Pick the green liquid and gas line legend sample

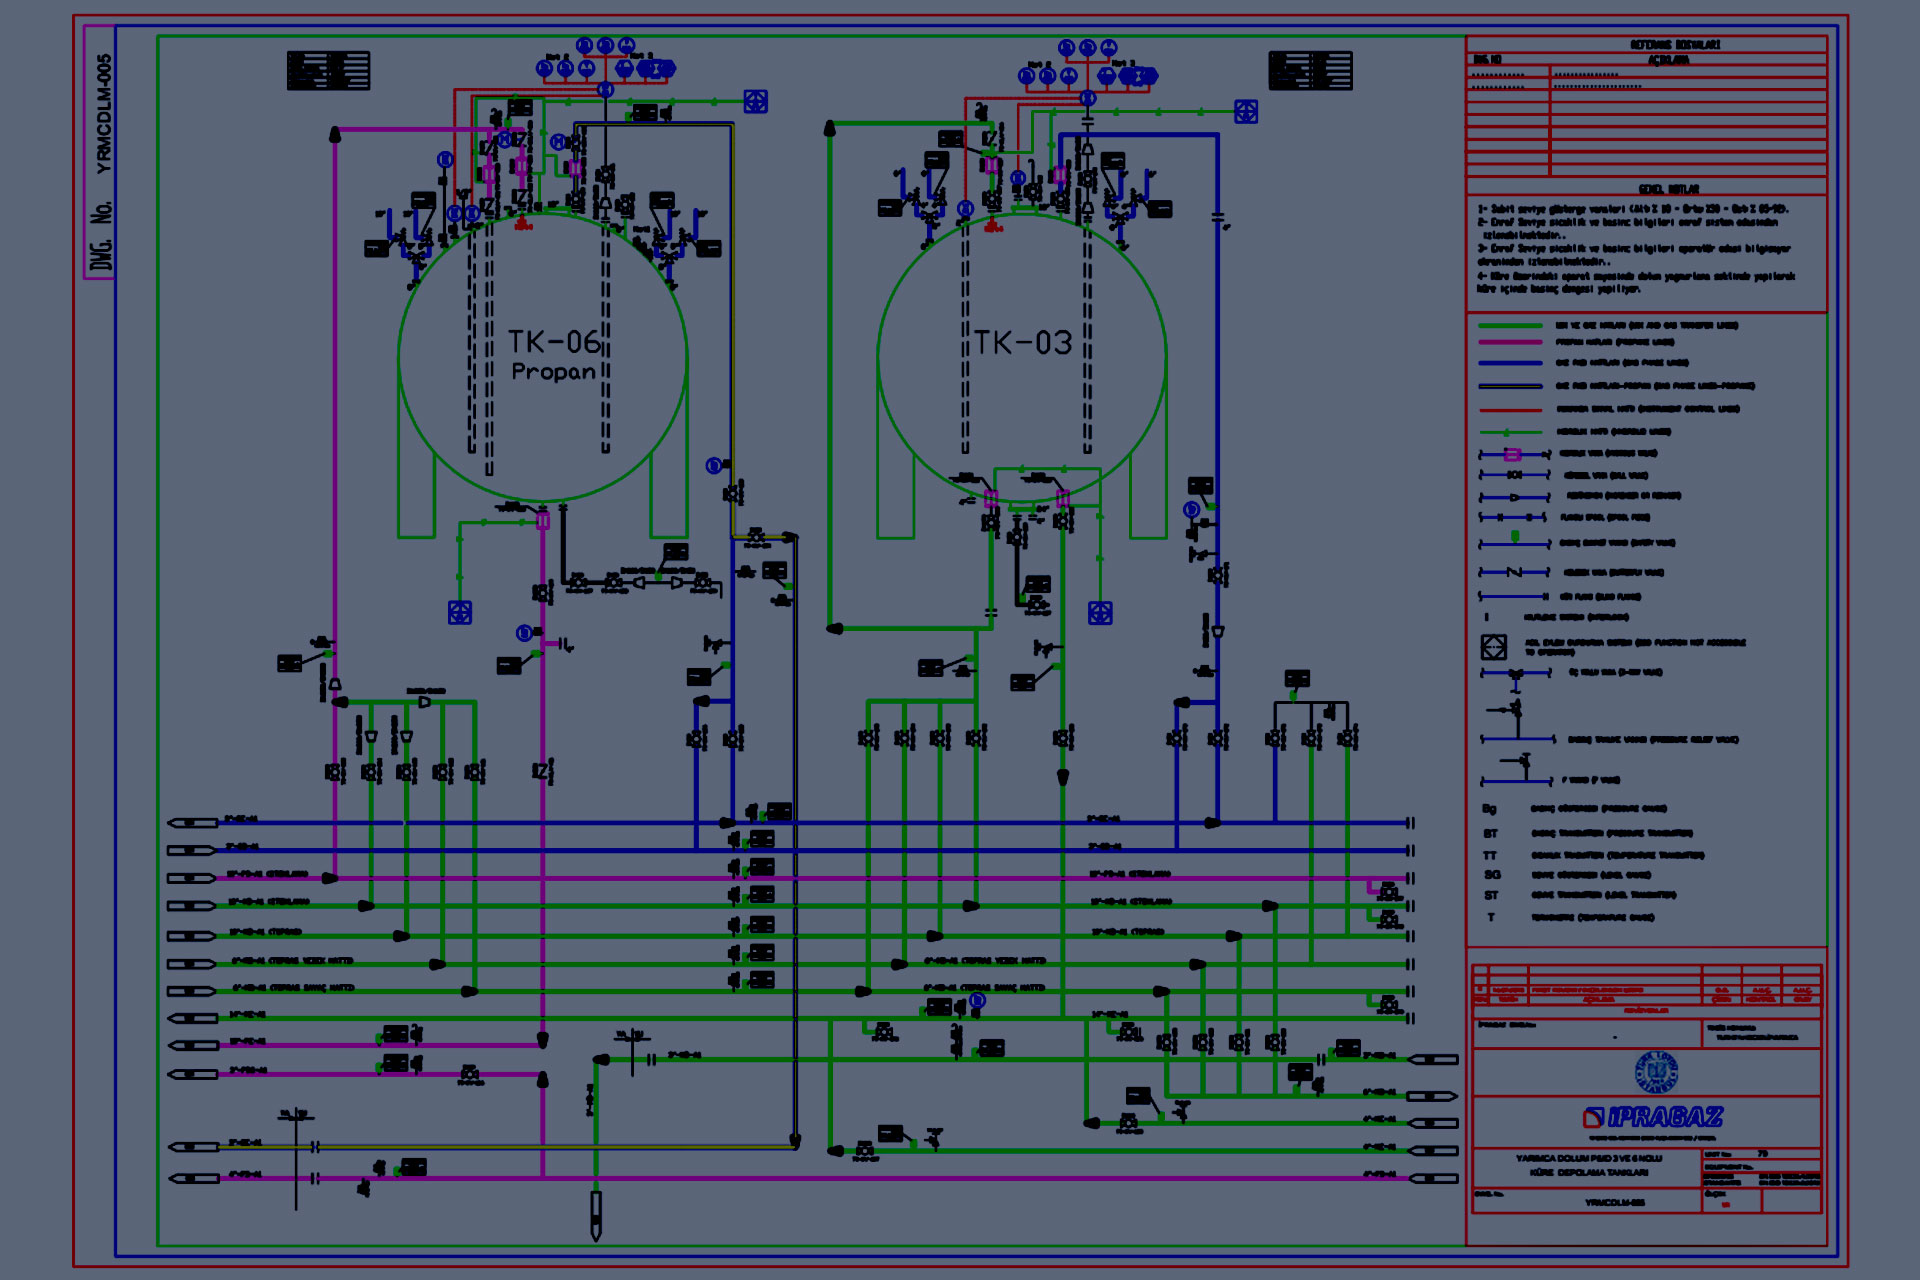pyautogui.click(x=1510, y=326)
